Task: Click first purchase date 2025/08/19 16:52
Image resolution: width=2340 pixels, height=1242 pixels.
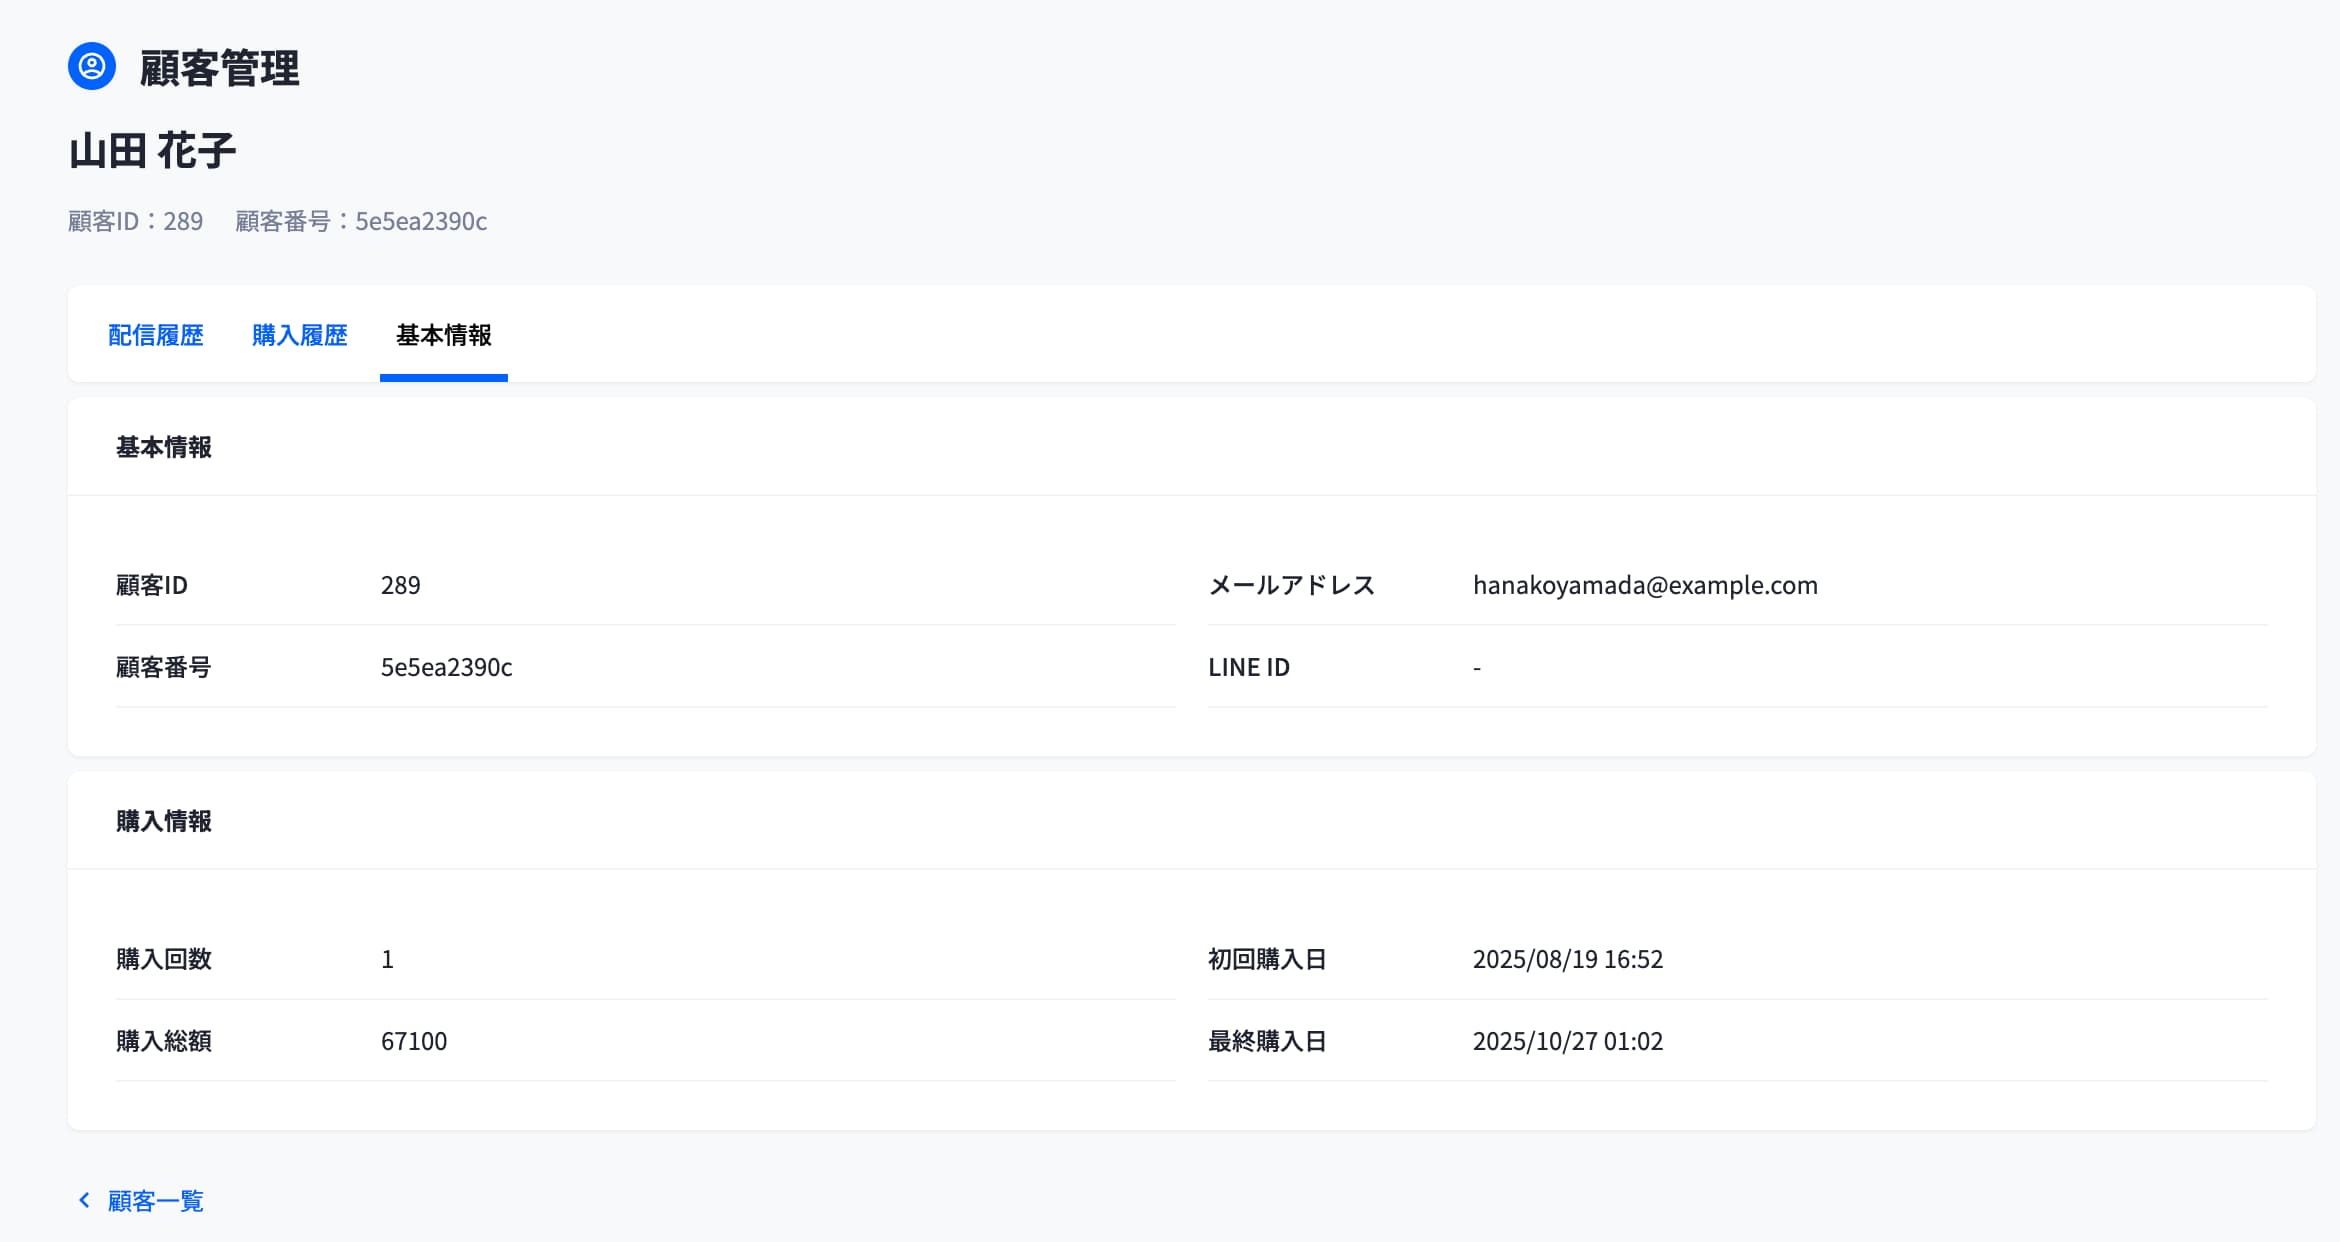Action: pyautogui.click(x=1567, y=959)
